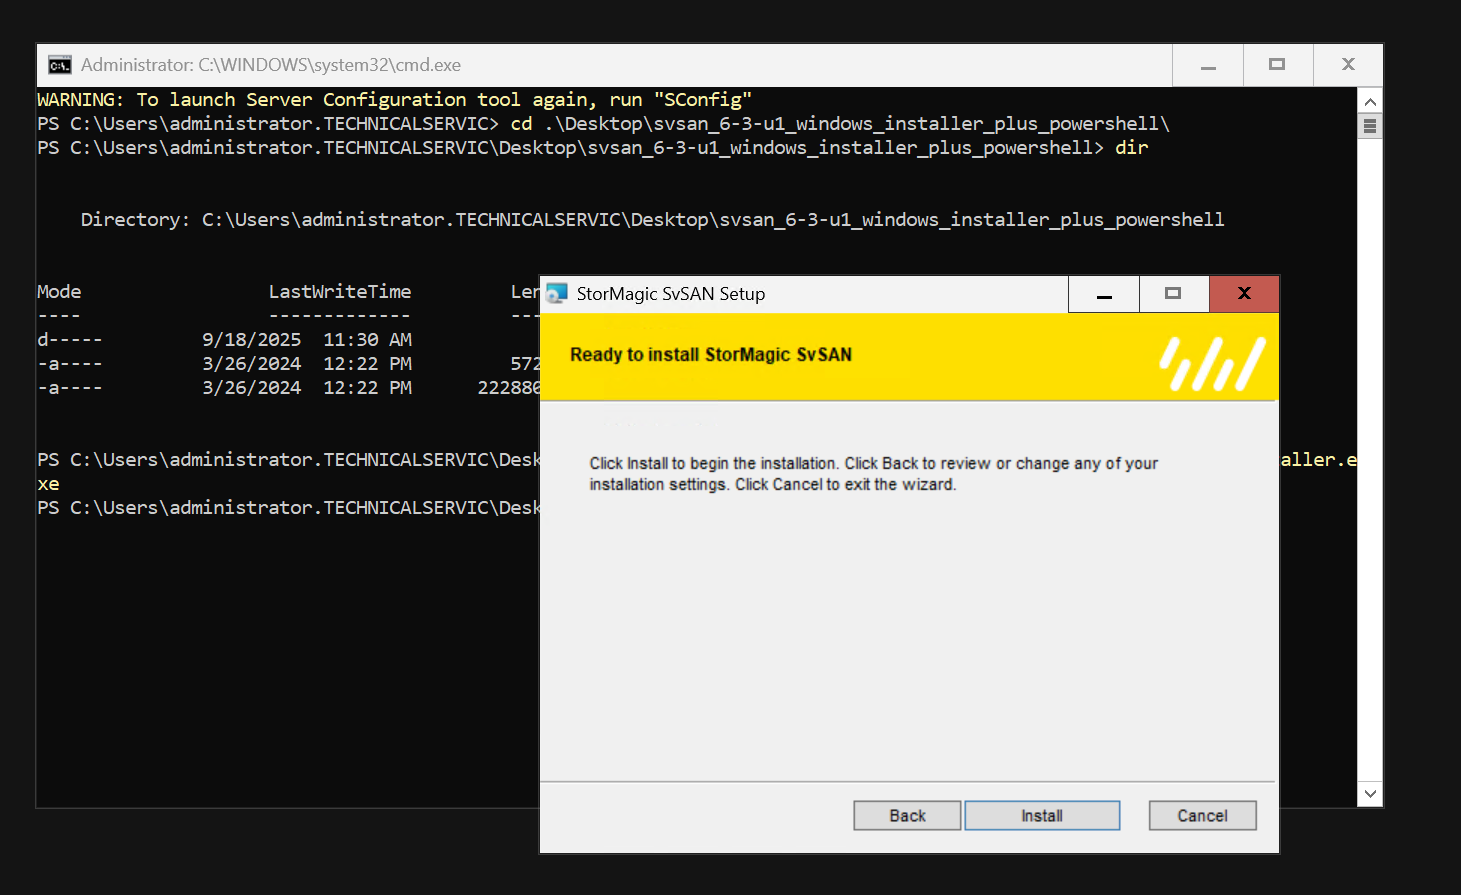This screenshot has height=895, width=1461.
Task: Click the 'Directory:' path line in cmd
Action: [x=652, y=220]
